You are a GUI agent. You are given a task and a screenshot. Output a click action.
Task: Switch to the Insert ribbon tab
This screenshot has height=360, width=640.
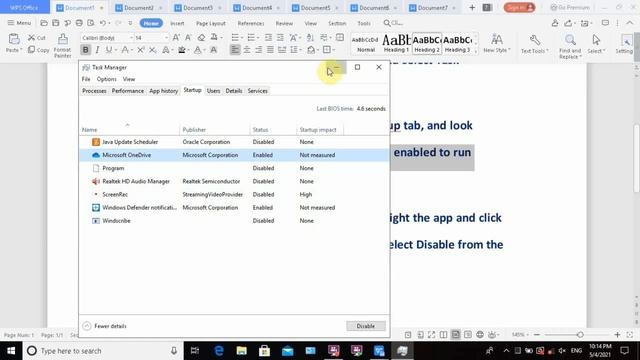pos(177,23)
